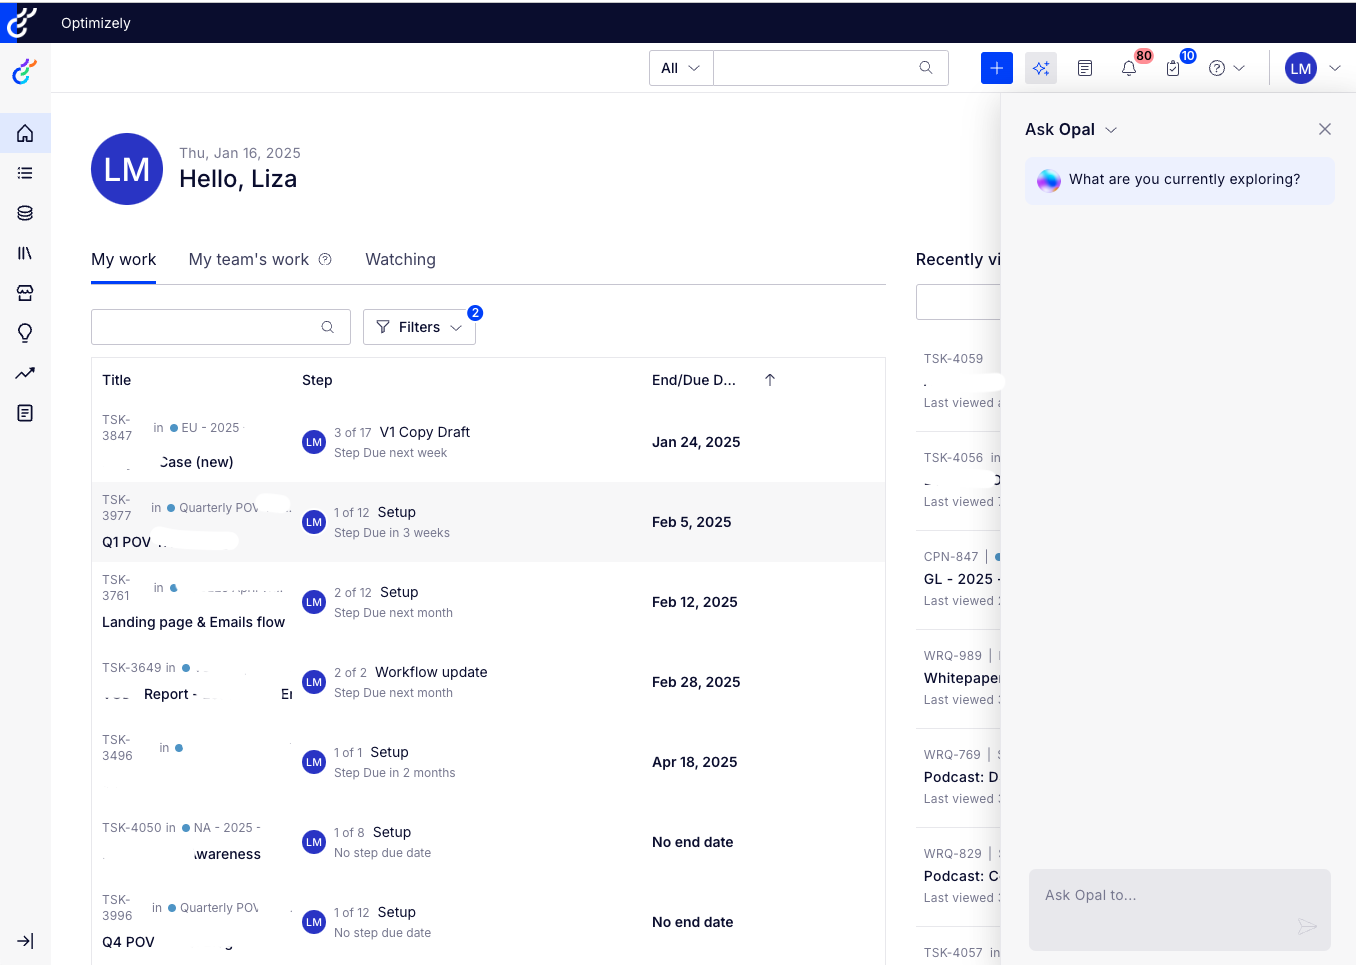Toggle the End/Due Date sort direction arrow
Image resolution: width=1356 pixels, height=965 pixels.
pyautogui.click(x=769, y=380)
